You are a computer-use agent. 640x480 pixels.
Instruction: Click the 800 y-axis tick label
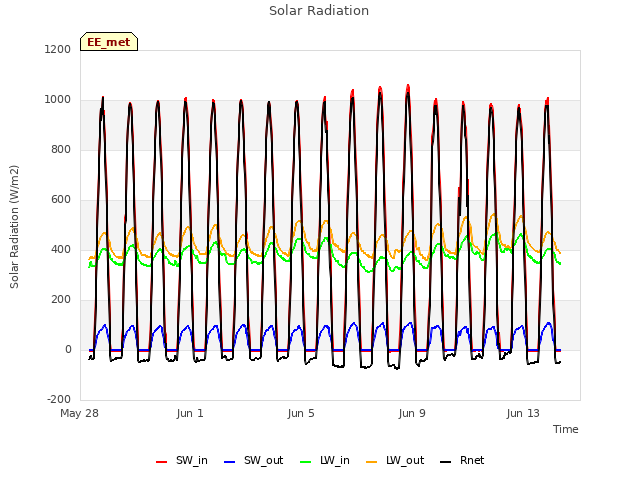coord(61,149)
